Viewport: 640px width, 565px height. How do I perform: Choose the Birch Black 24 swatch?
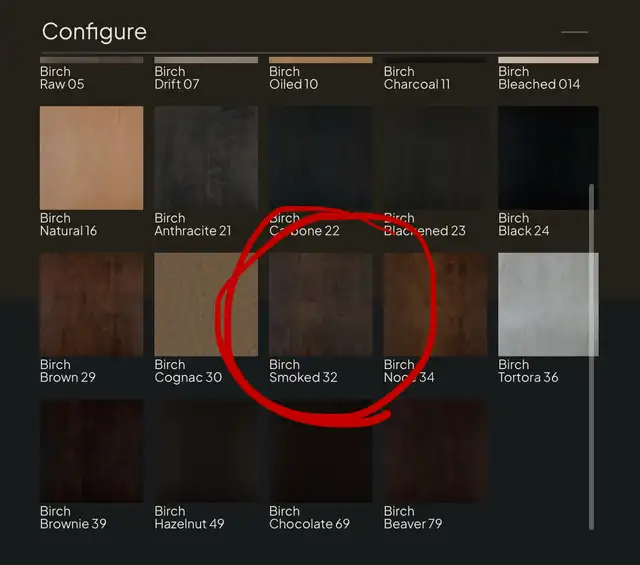549,158
